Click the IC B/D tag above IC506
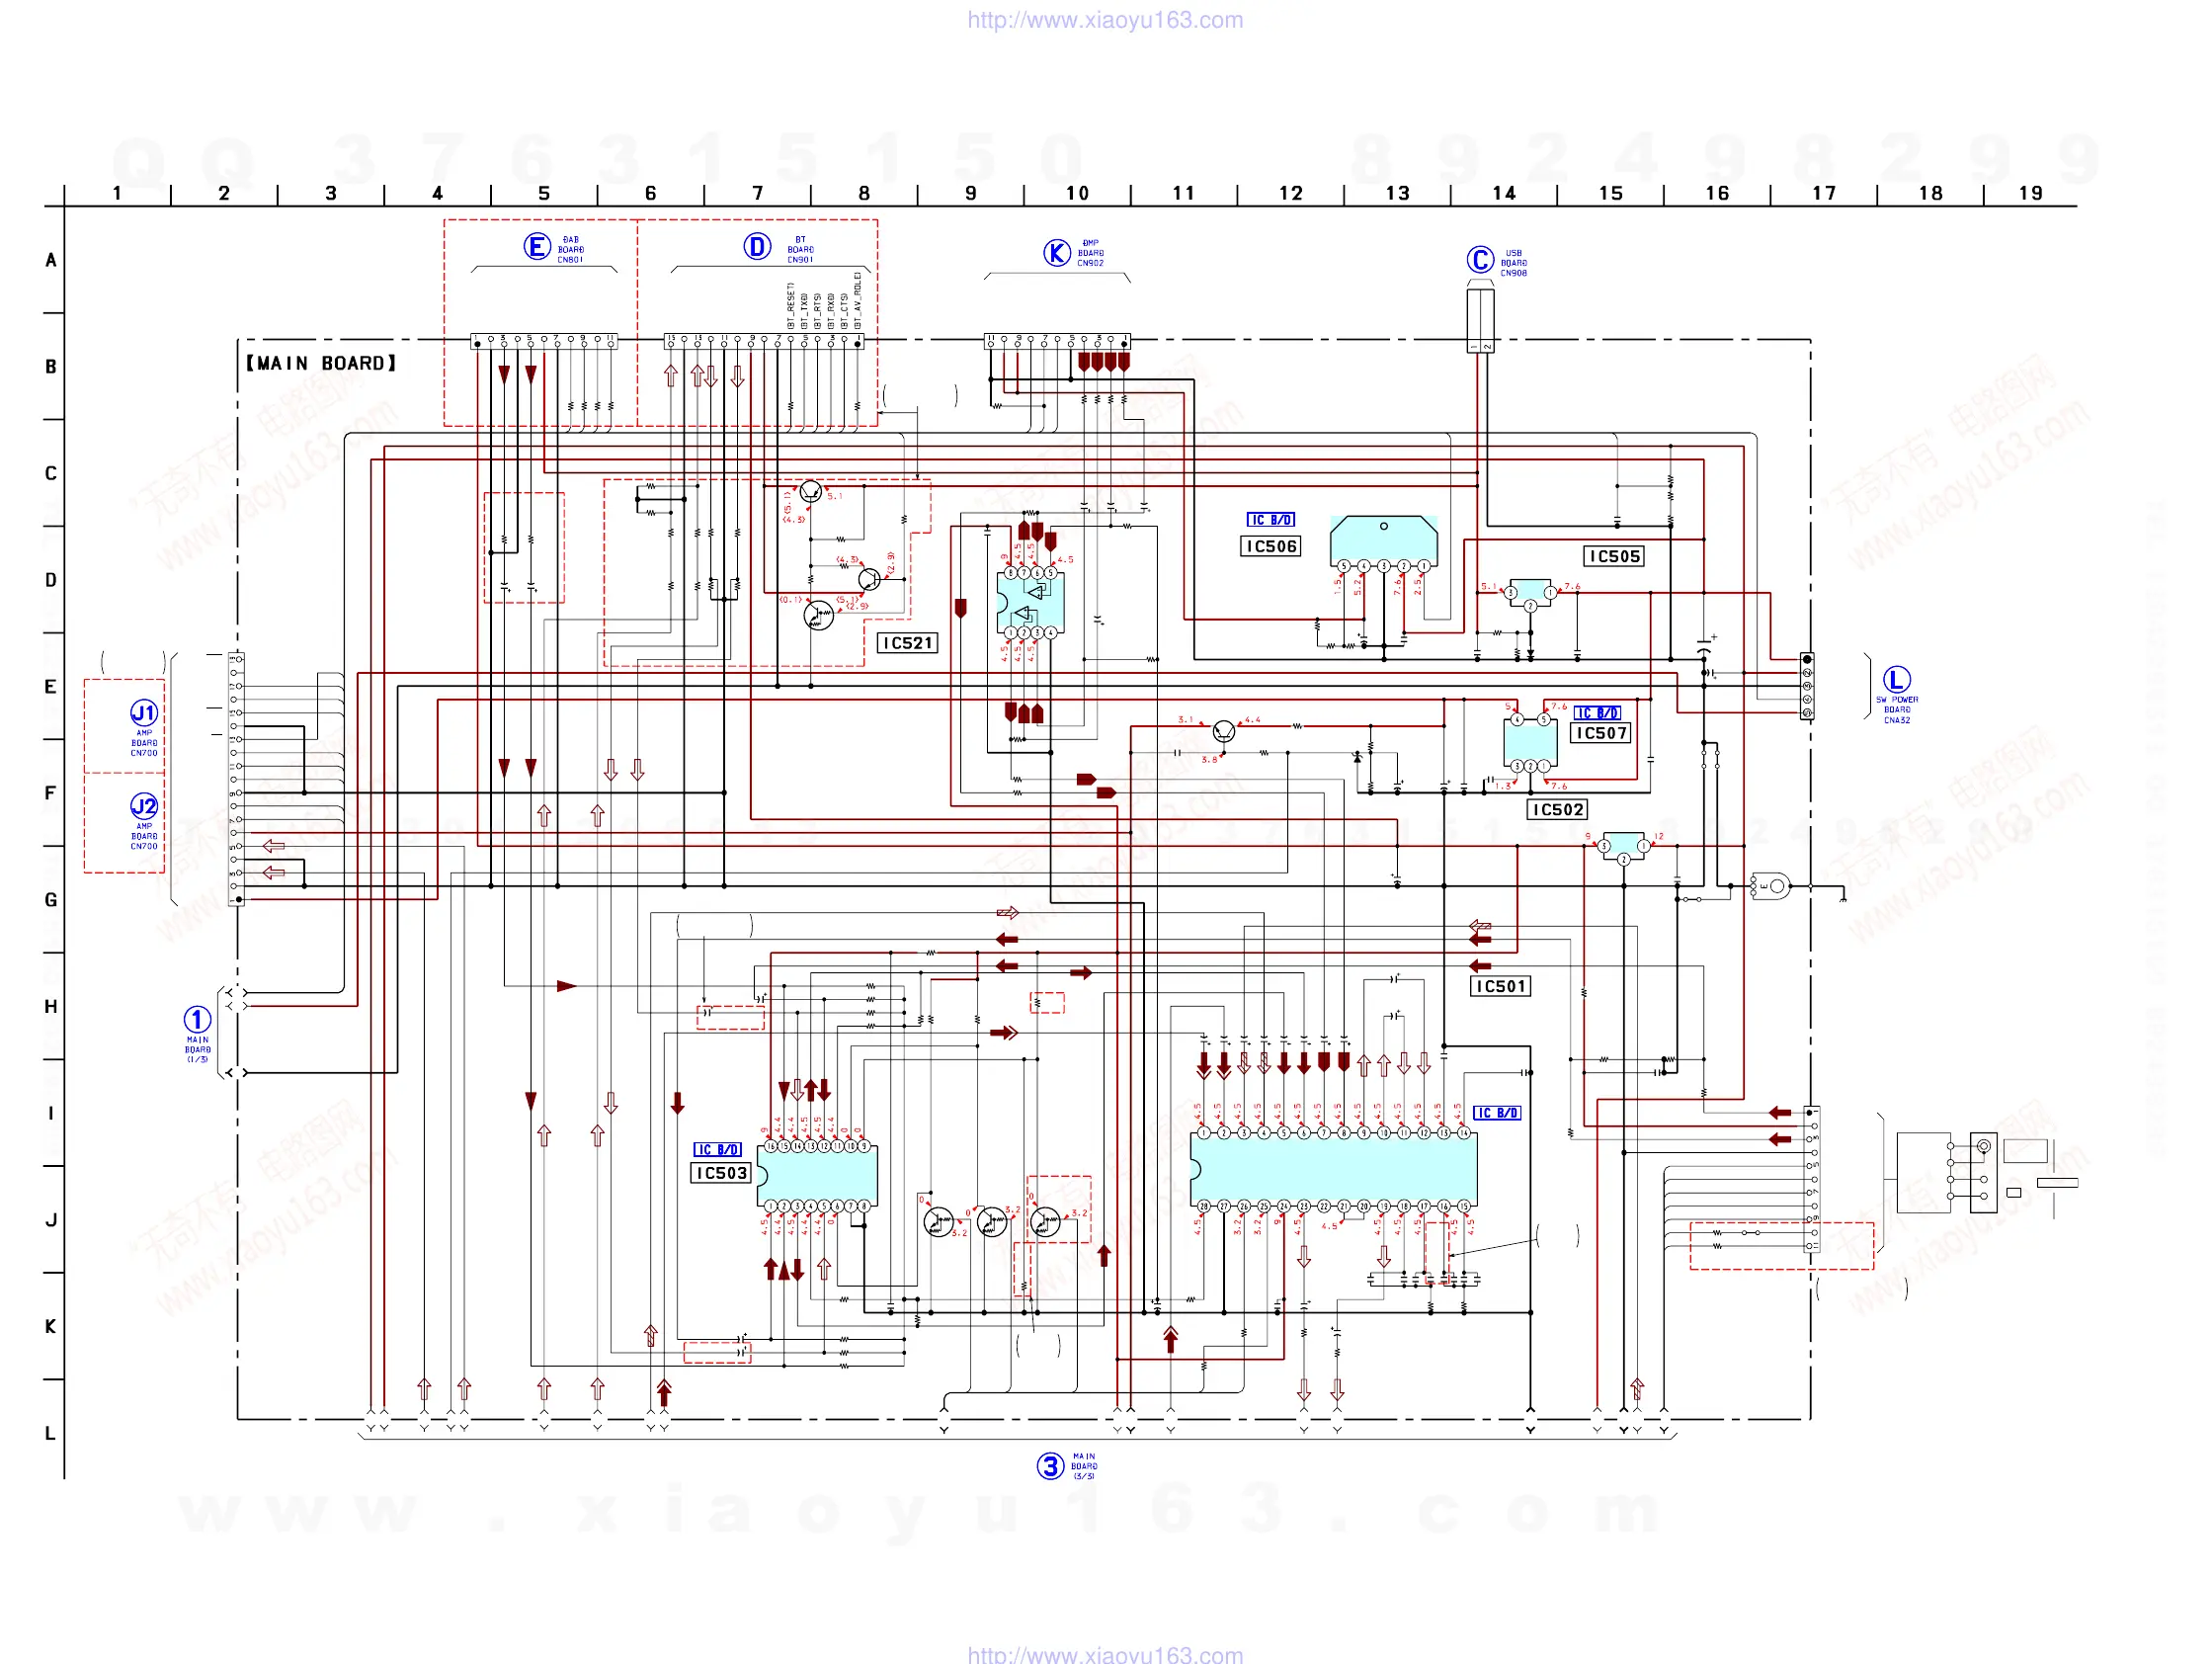The height and width of the screenshot is (1664, 2212). click(x=1271, y=520)
